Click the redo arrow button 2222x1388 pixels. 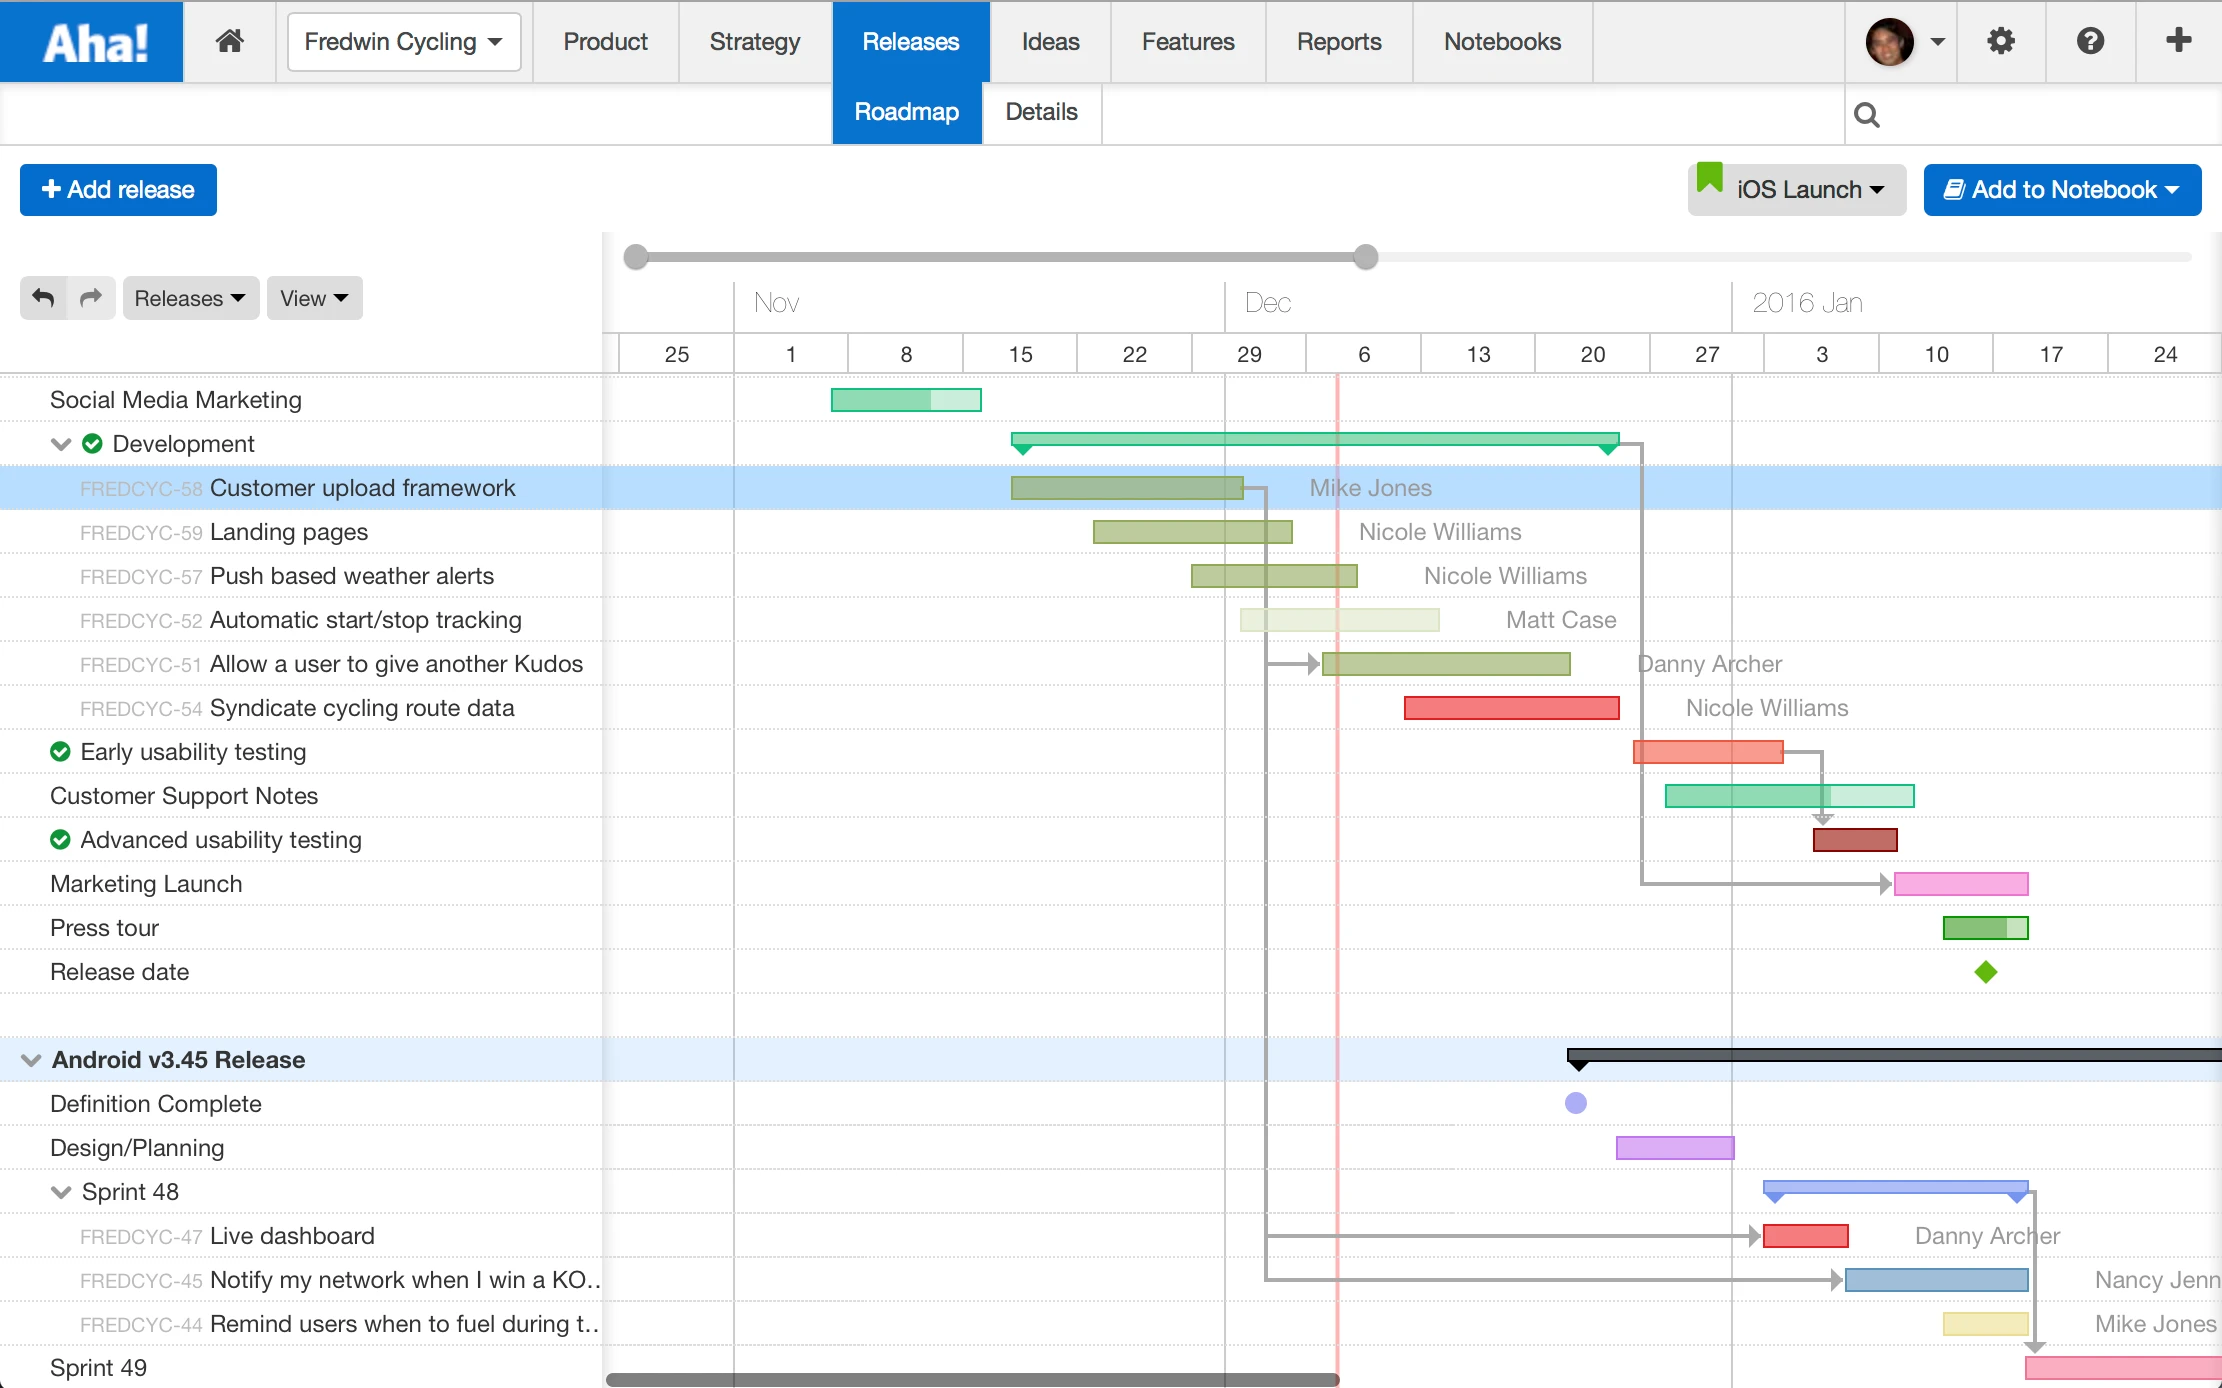click(x=91, y=298)
